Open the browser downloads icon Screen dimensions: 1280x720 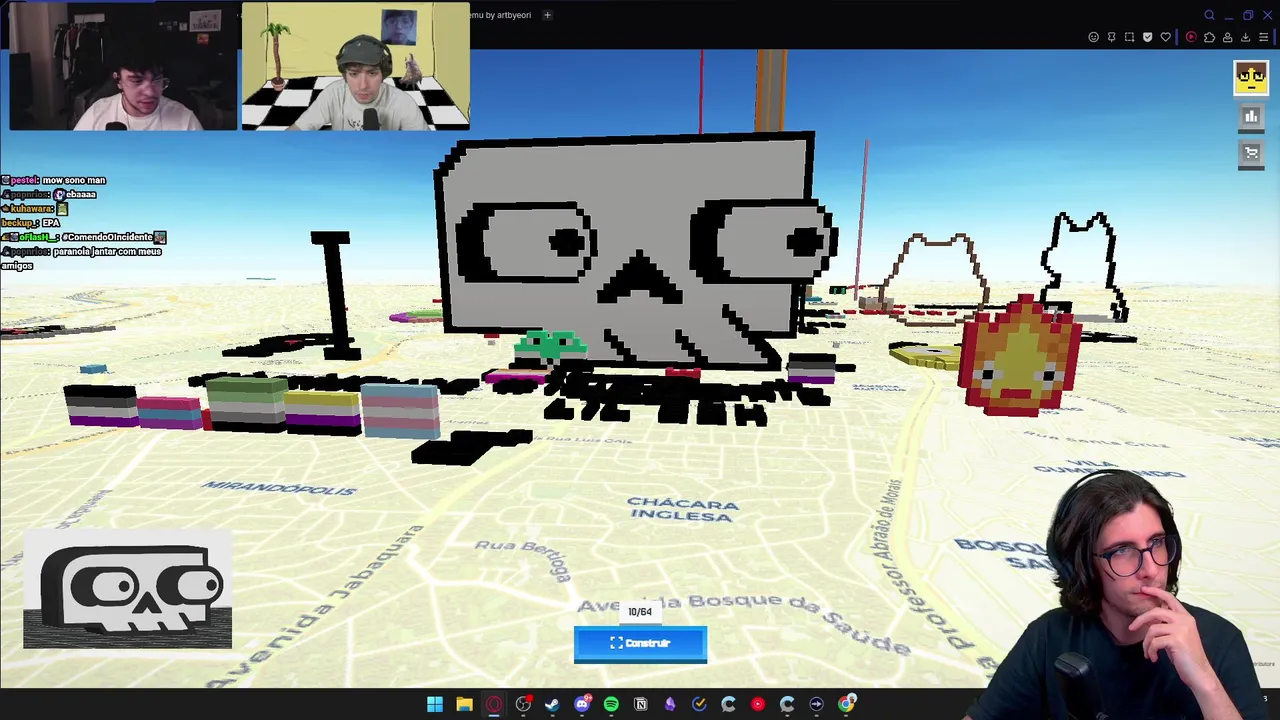pos(1245,37)
